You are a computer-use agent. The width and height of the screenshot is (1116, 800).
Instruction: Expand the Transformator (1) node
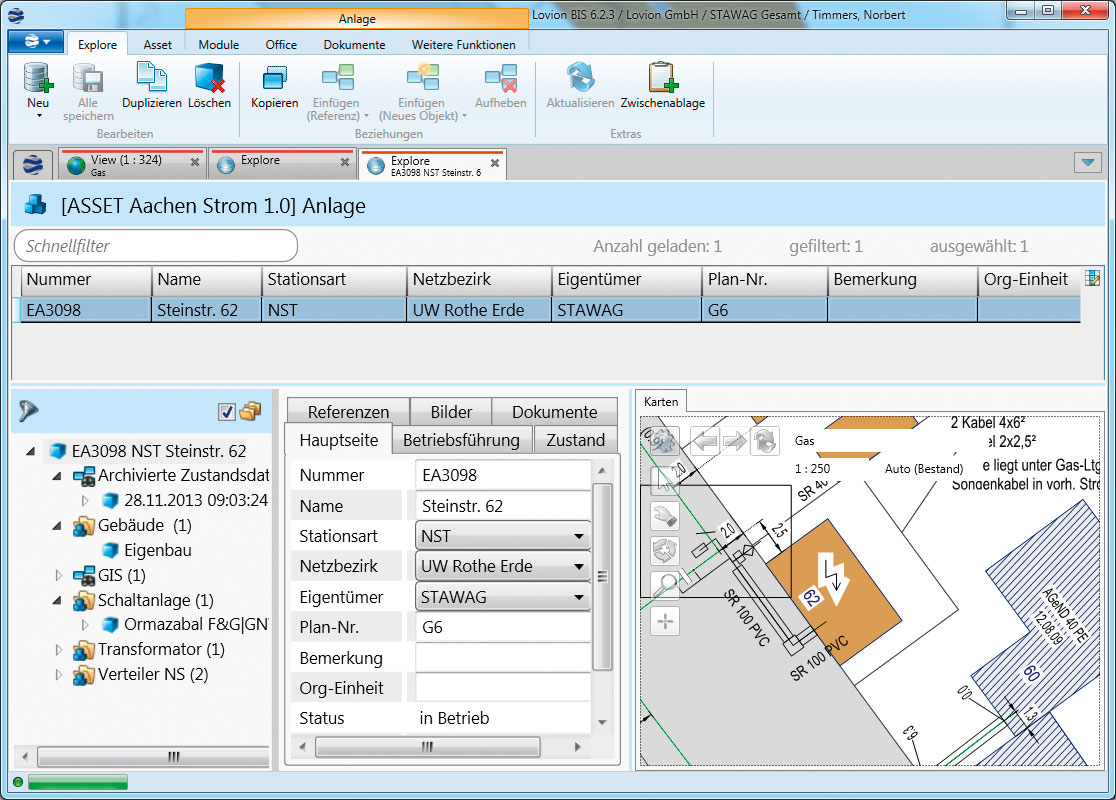point(58,650)
